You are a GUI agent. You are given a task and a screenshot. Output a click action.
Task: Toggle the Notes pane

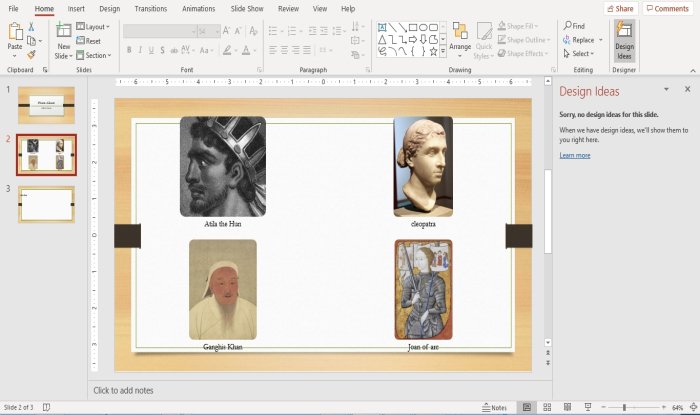(x=495, y=407)
